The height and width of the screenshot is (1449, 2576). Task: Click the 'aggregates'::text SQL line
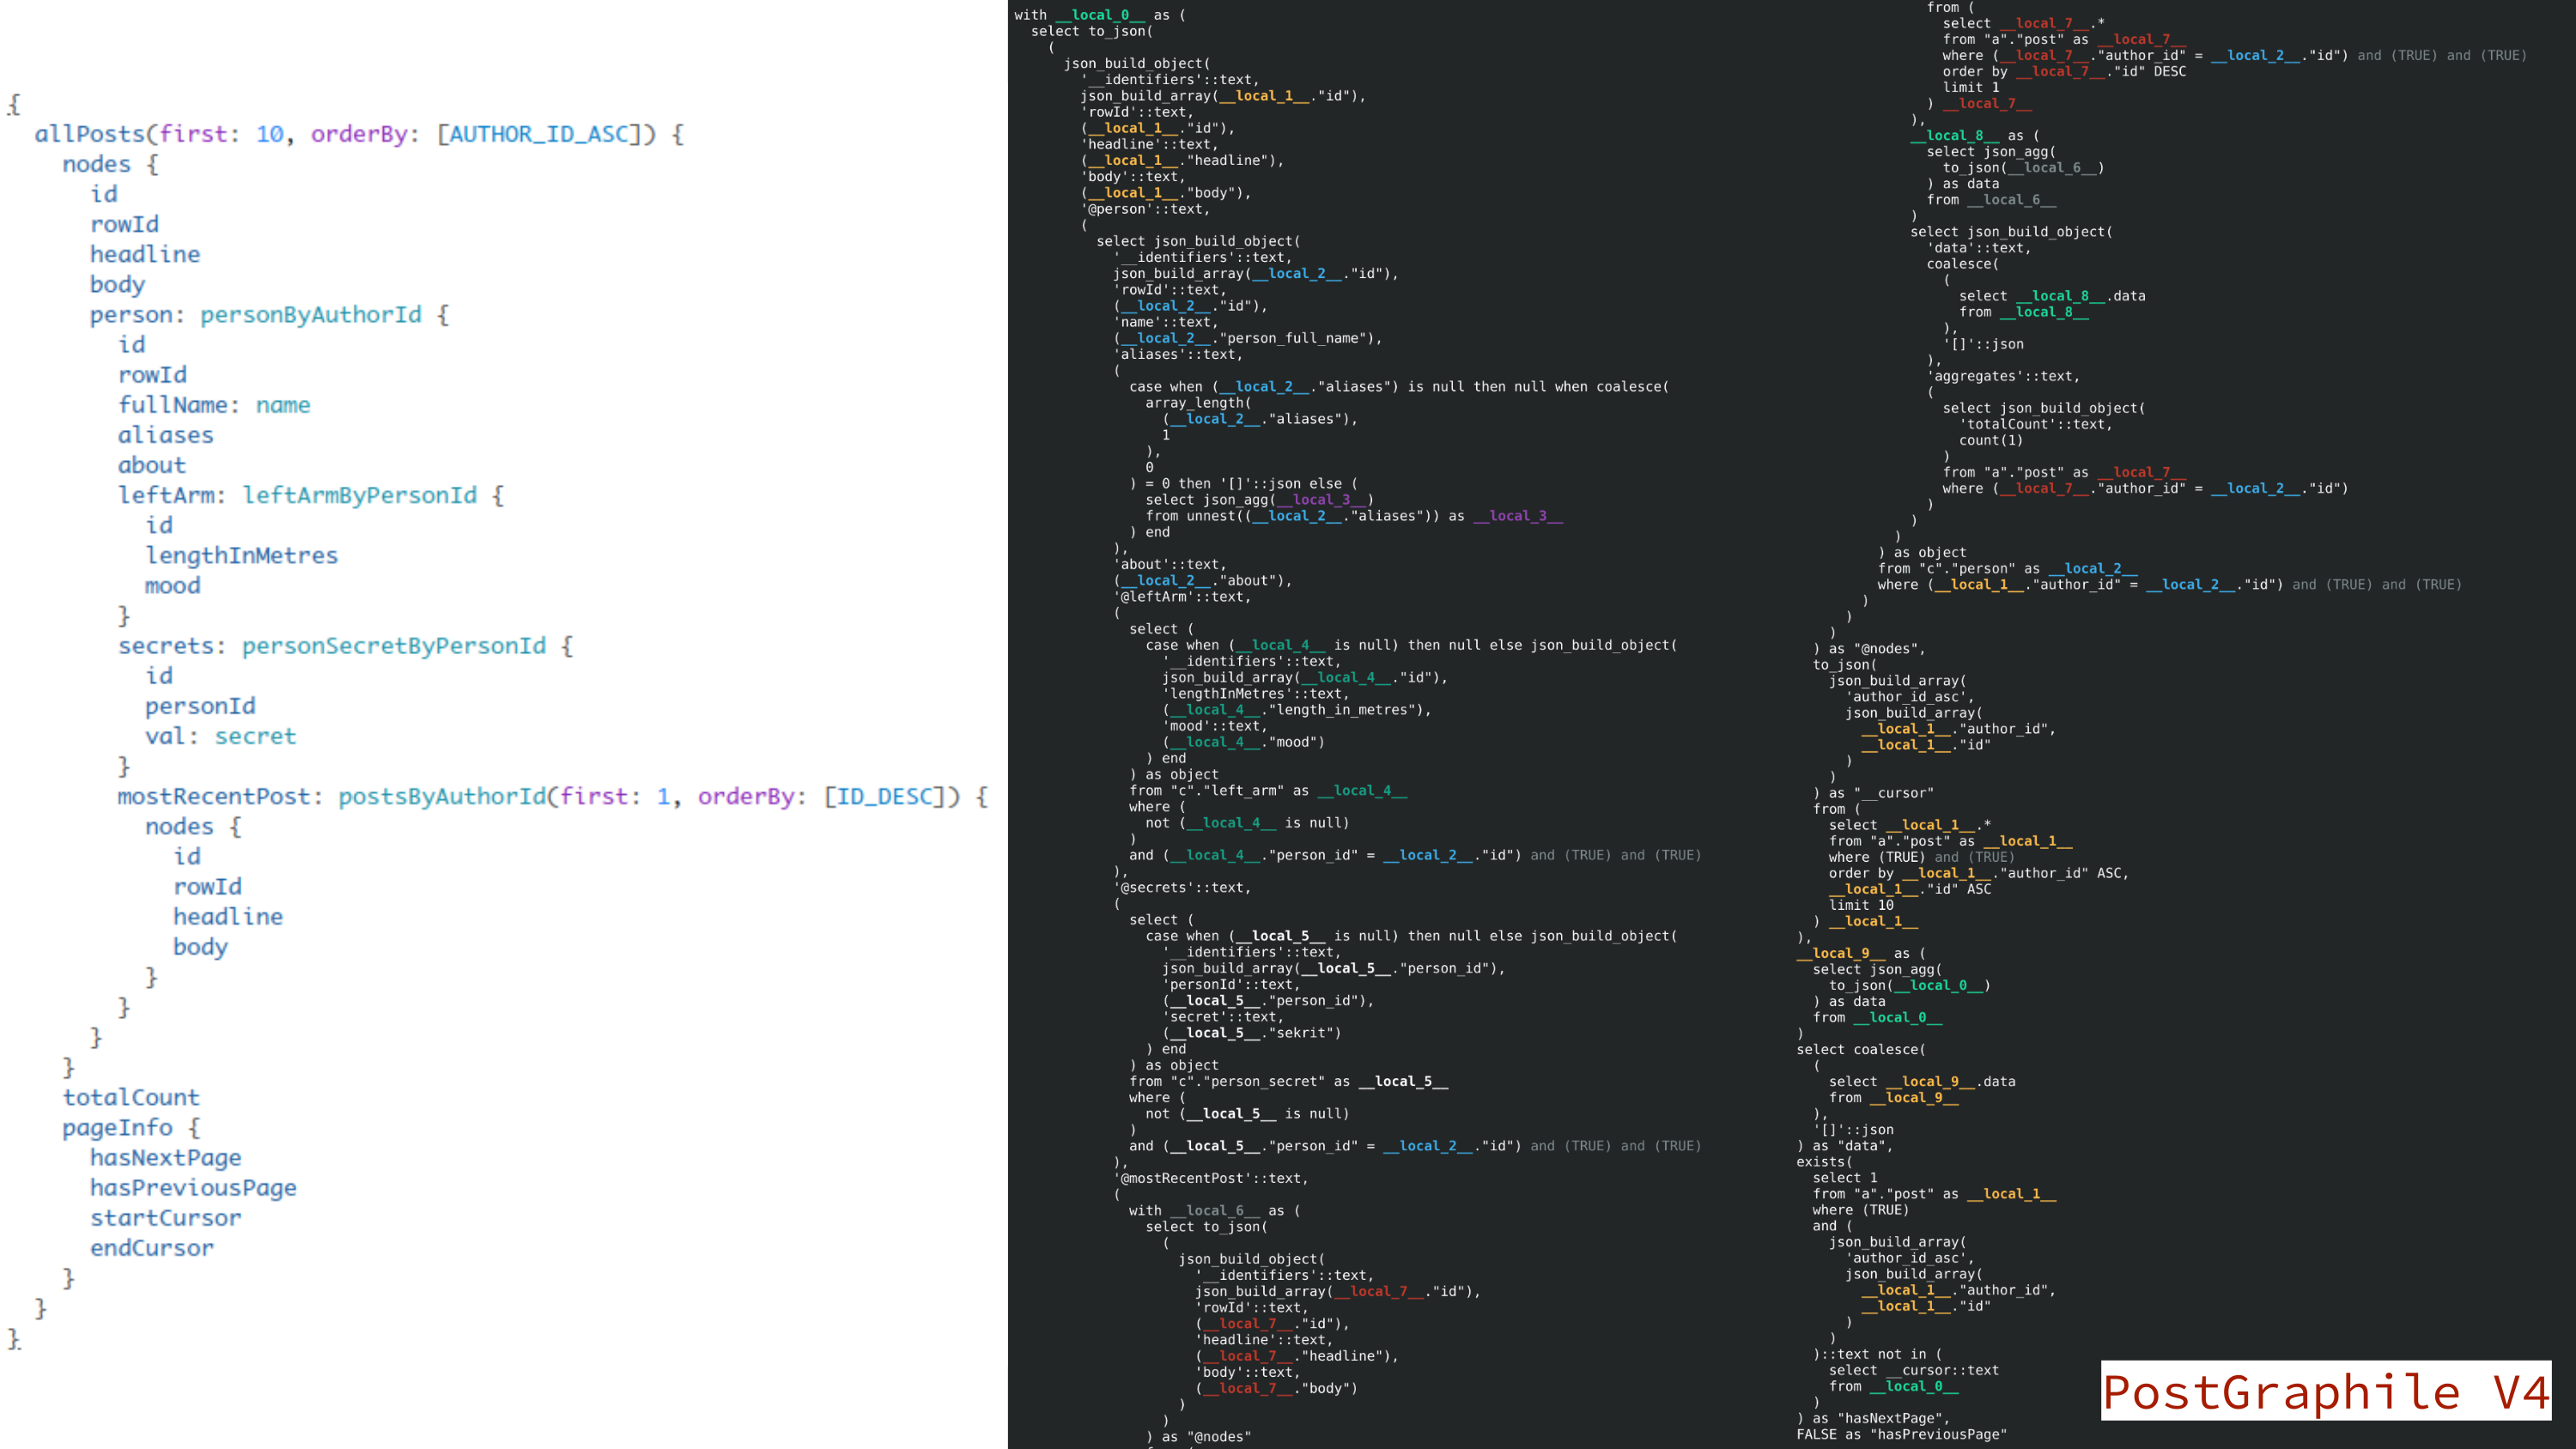tap(2004, 376)
